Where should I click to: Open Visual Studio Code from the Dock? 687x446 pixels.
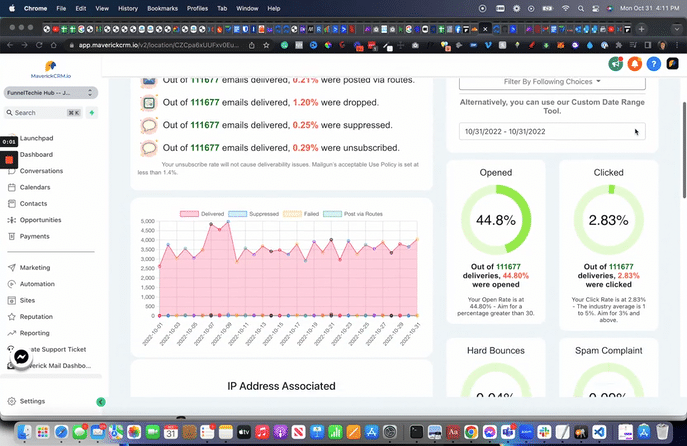click(599, 432)
